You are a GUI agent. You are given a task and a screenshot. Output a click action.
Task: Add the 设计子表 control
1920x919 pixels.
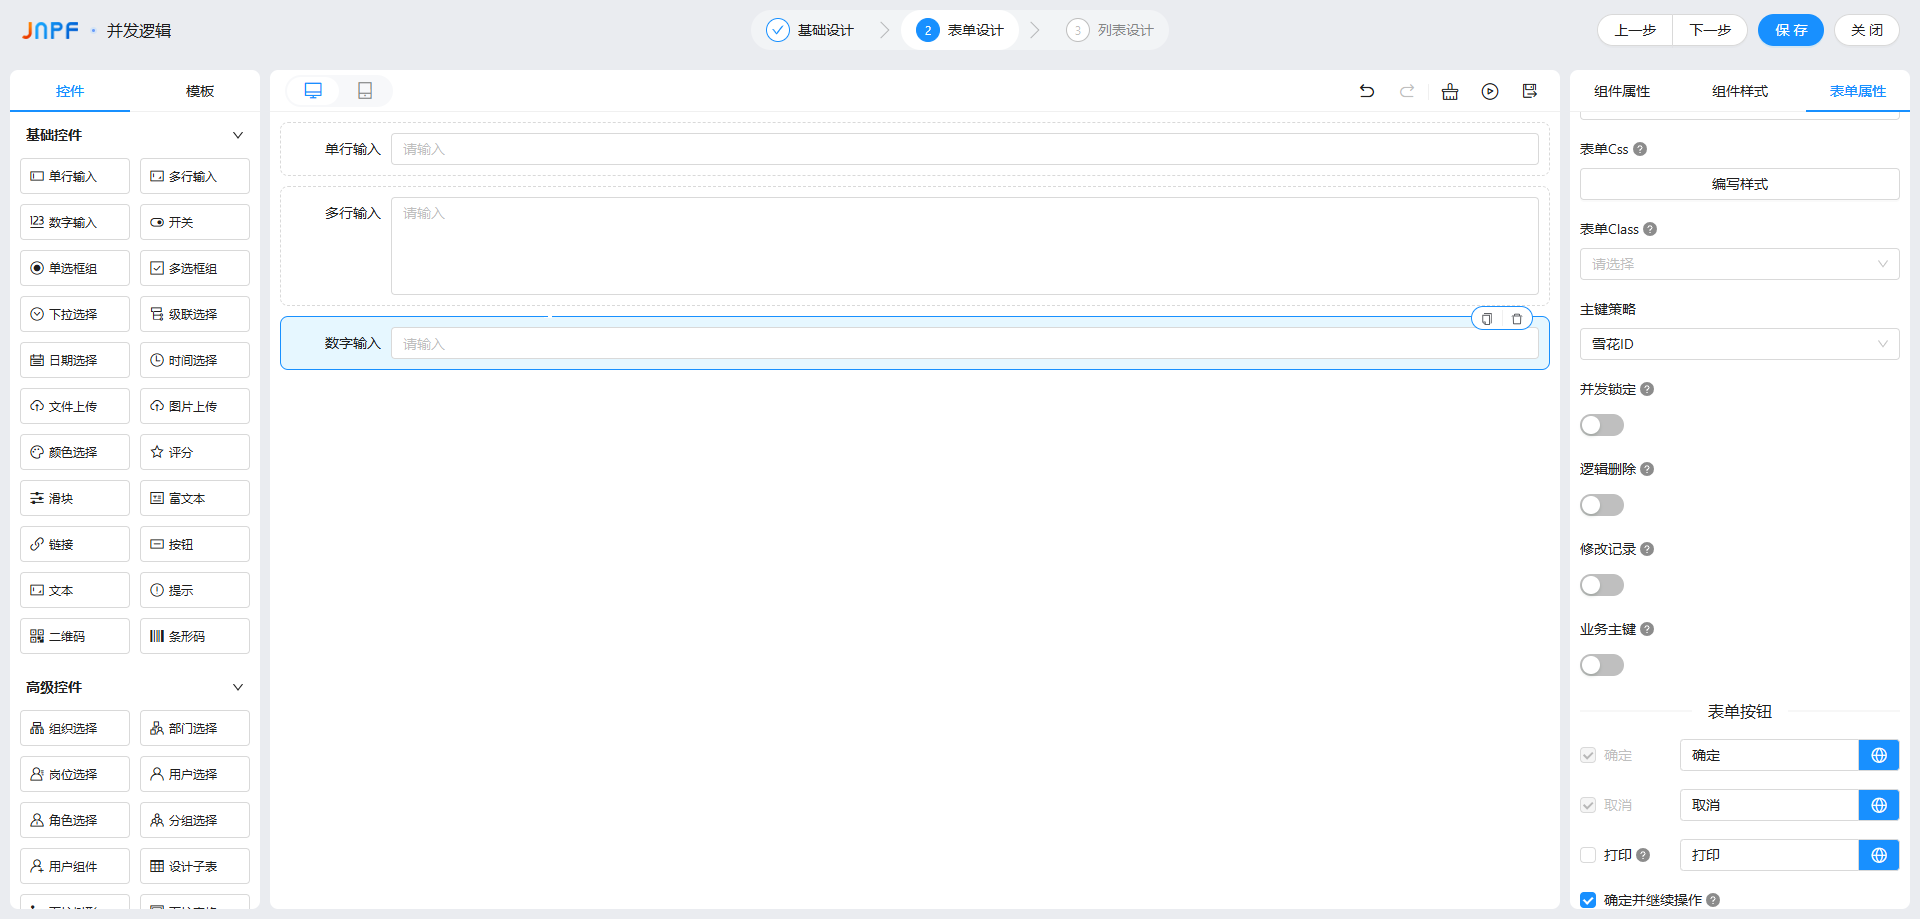point(195,866)
